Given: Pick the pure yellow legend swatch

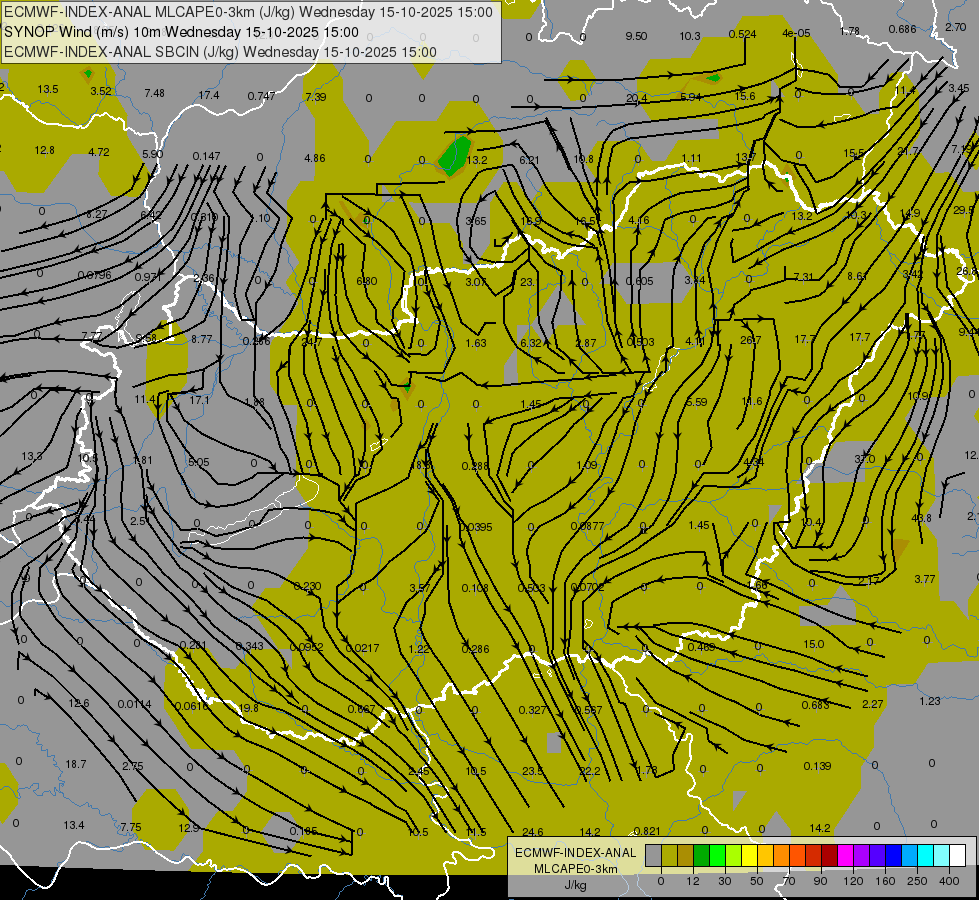Looking at the screenshot, I should tap(749, 856).
